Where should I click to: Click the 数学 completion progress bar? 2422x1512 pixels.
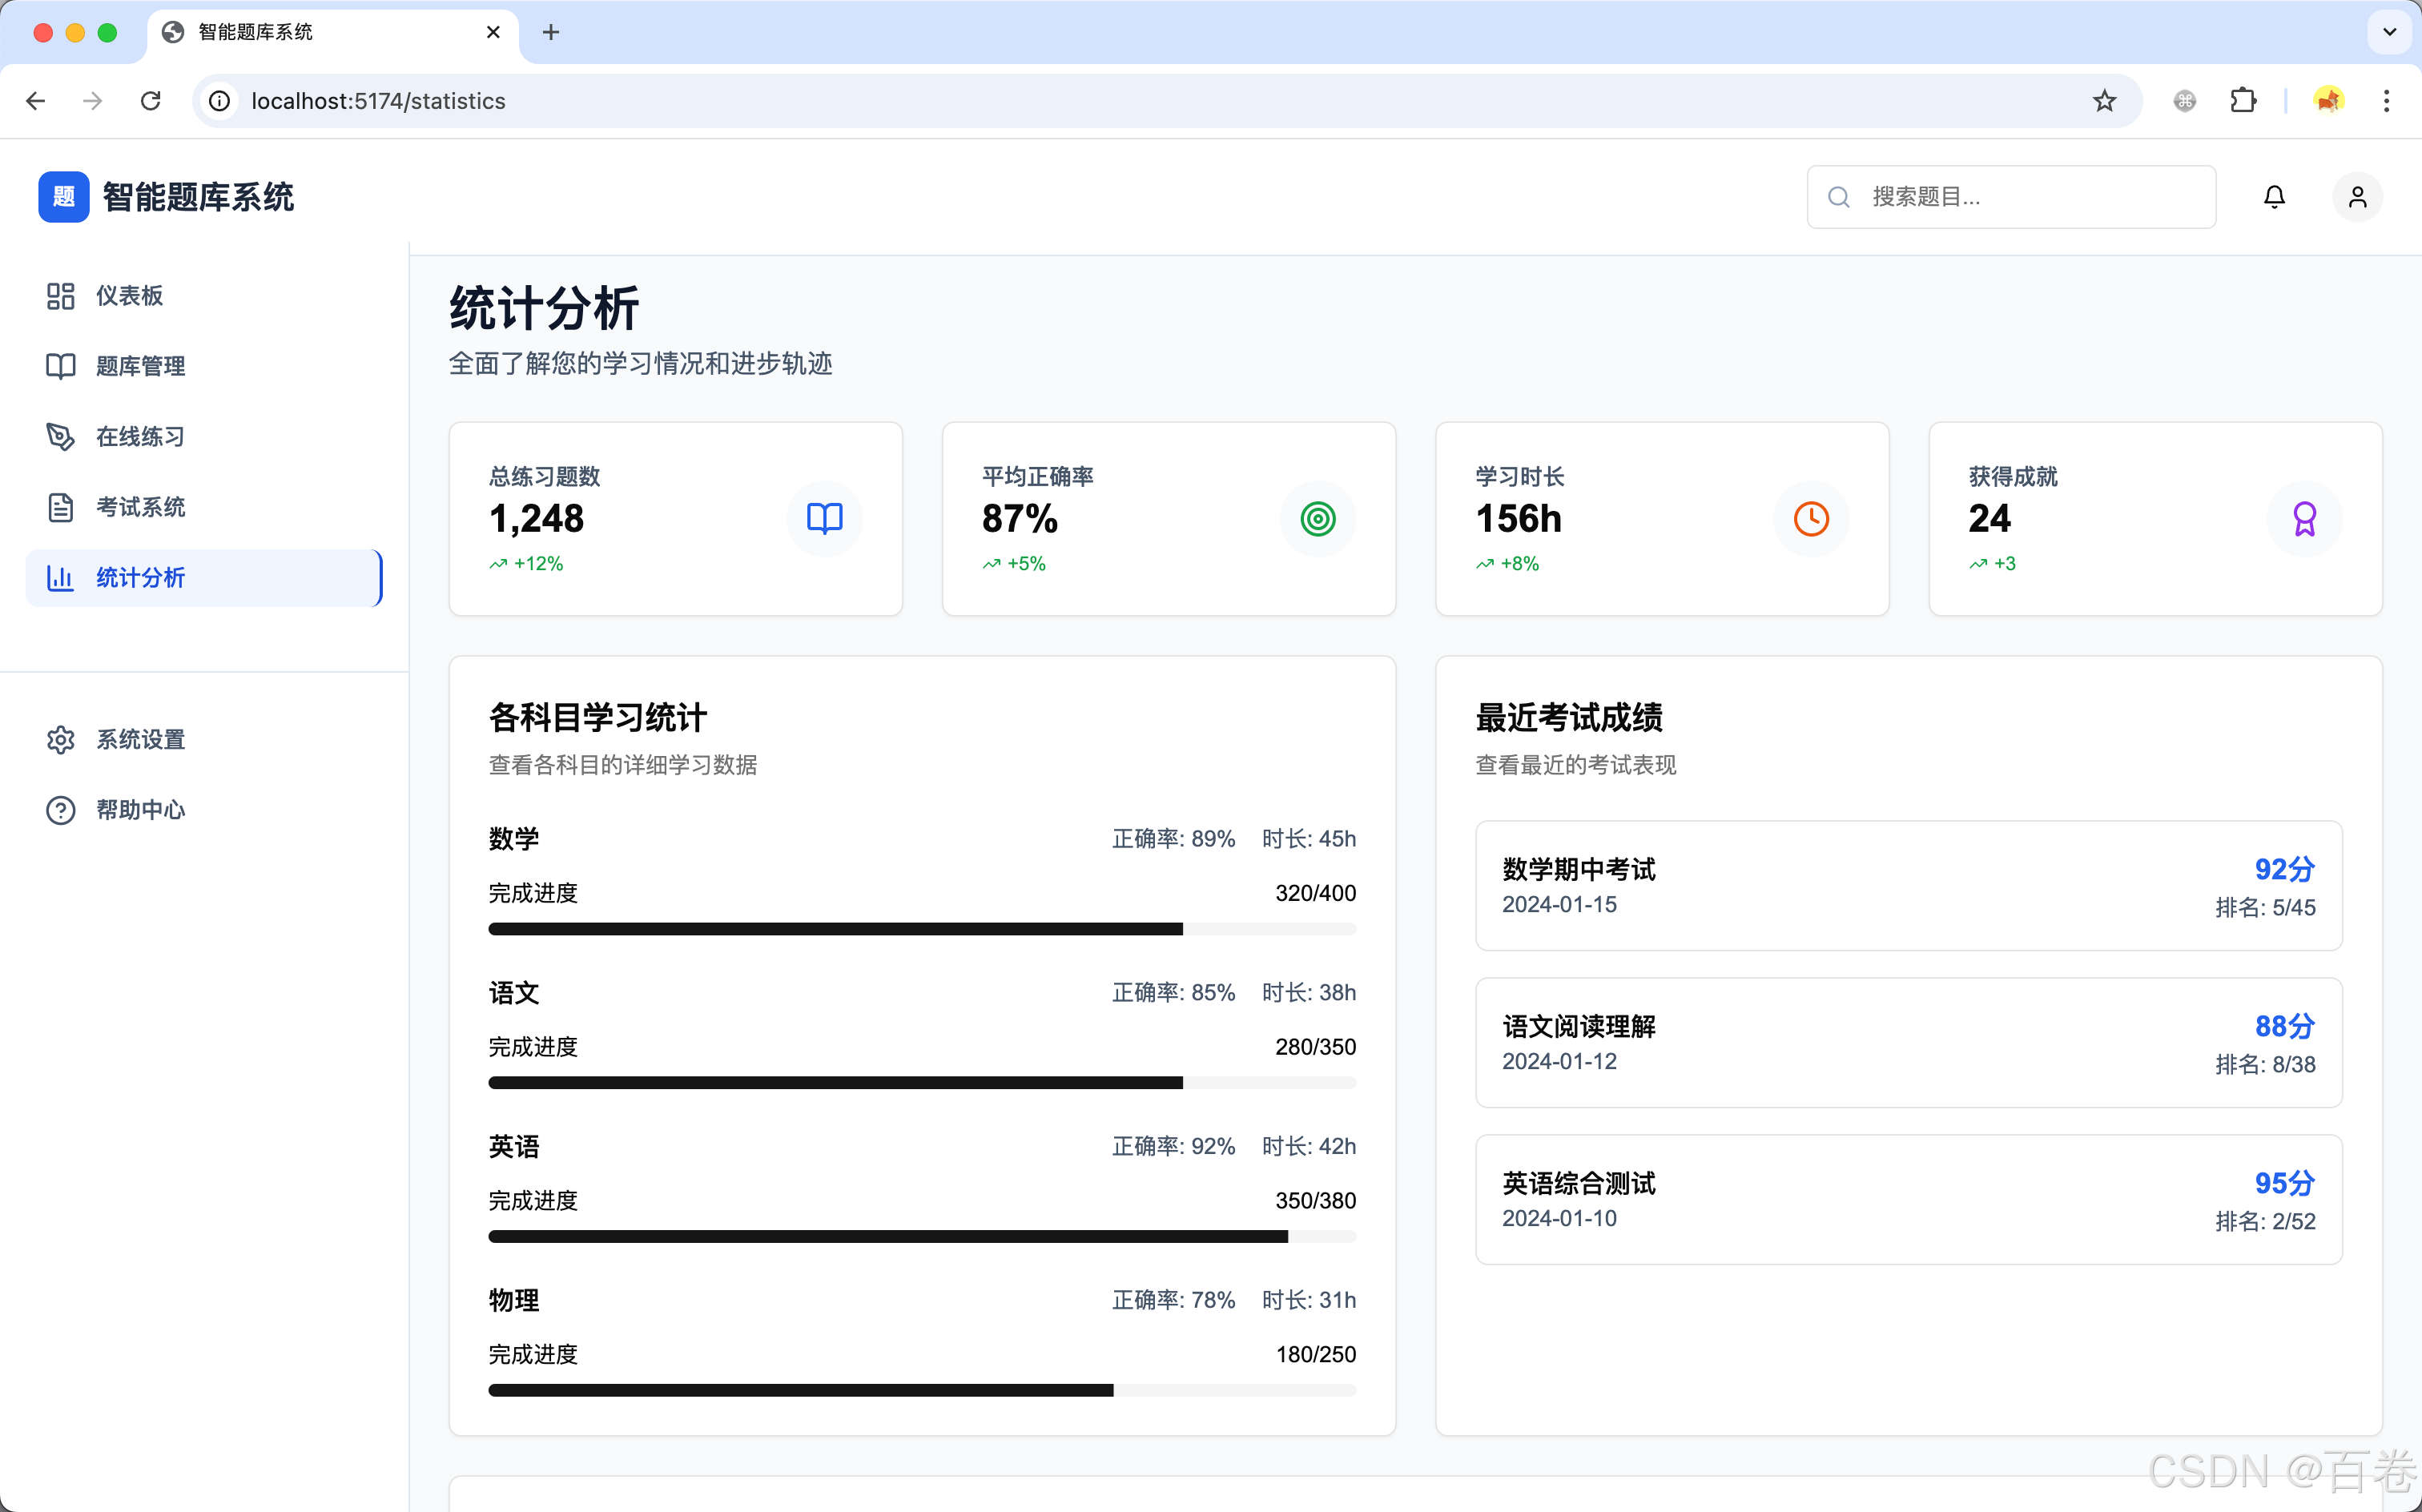pyautogui.click(x=920, y=929)
